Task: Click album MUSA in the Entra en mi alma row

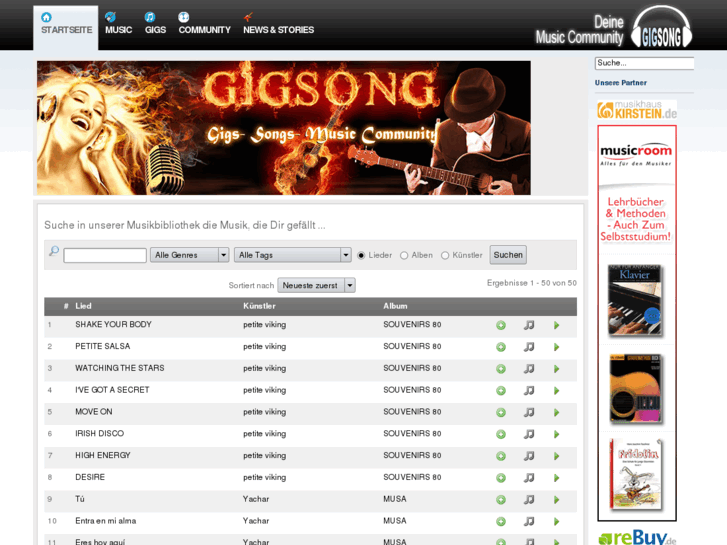Action: [x=395, y=521]
